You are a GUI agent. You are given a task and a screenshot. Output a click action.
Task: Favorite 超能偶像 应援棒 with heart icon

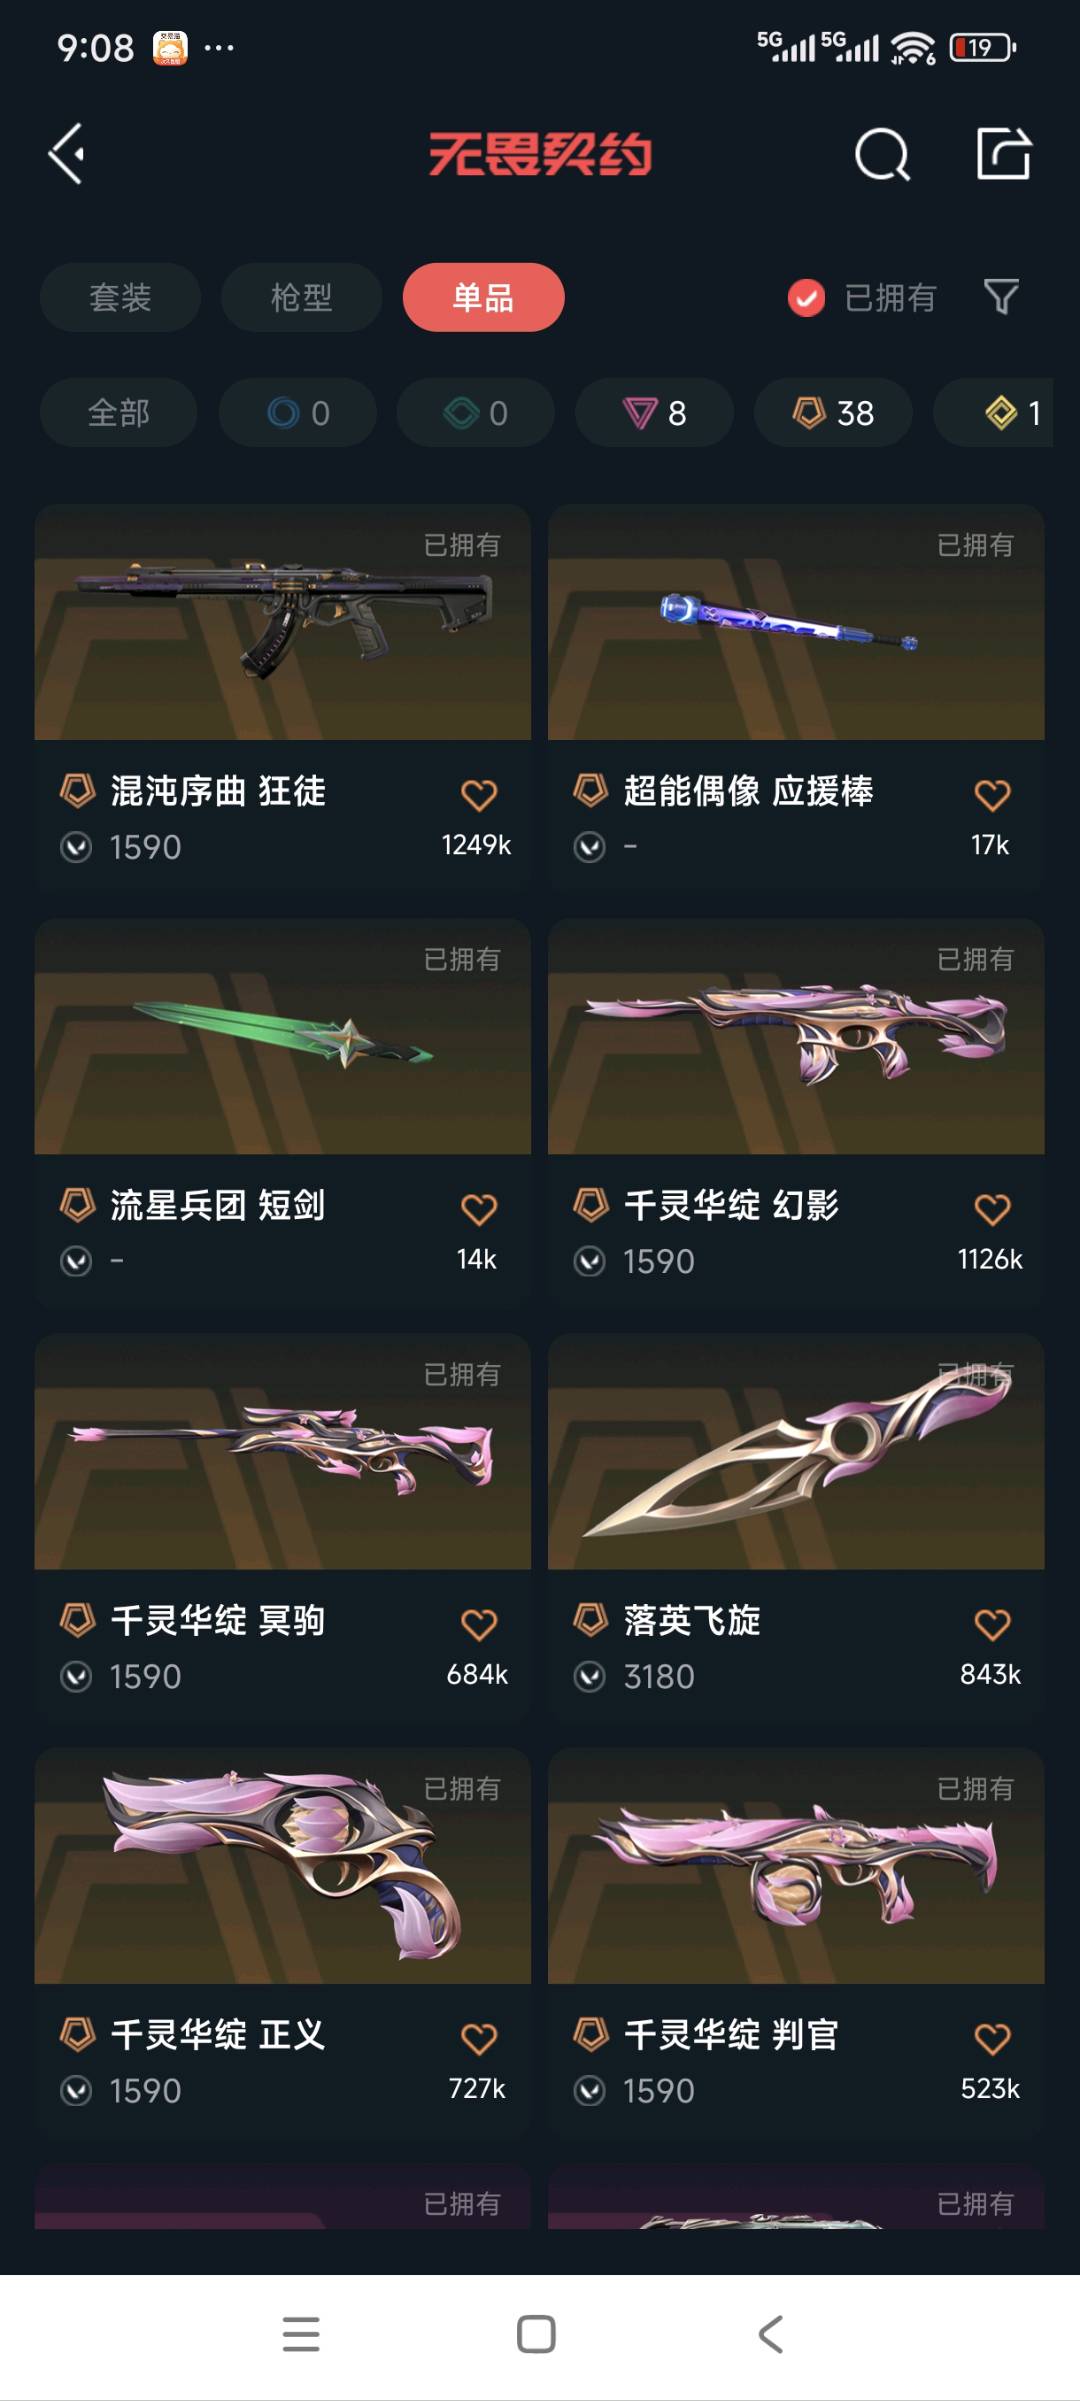992,795
